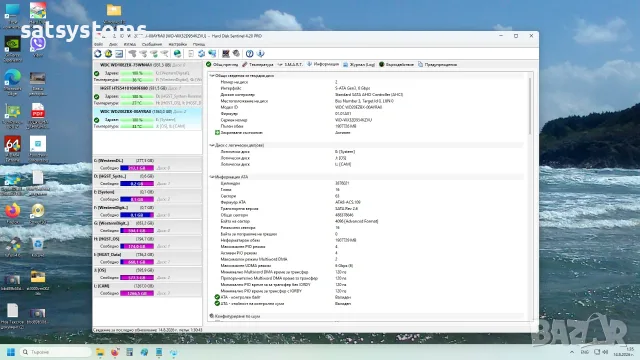Click the 4096 (Advanced Format) value
This screenshot has height=360, width=640.
tap(357, 221)
